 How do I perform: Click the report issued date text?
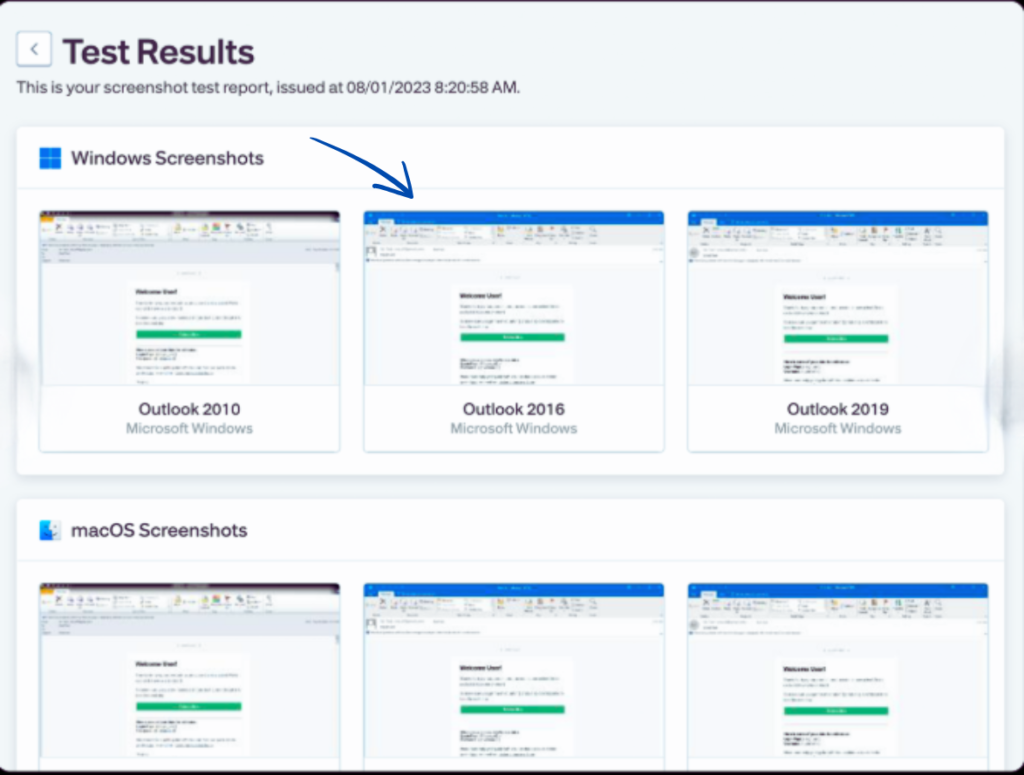pos(268,87)
